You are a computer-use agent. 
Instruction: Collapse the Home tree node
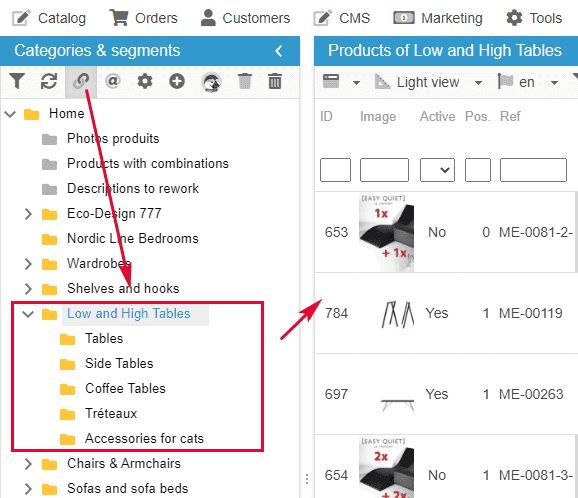[x=10, y=114]
